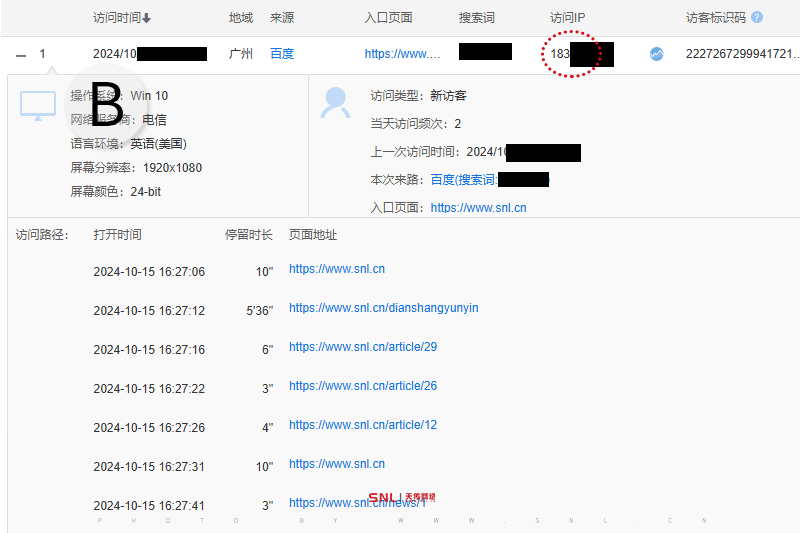Collapse visitor row 1 with the minus icon
Viewport: 800px width, 533px height.
click(x=21, y=54)
